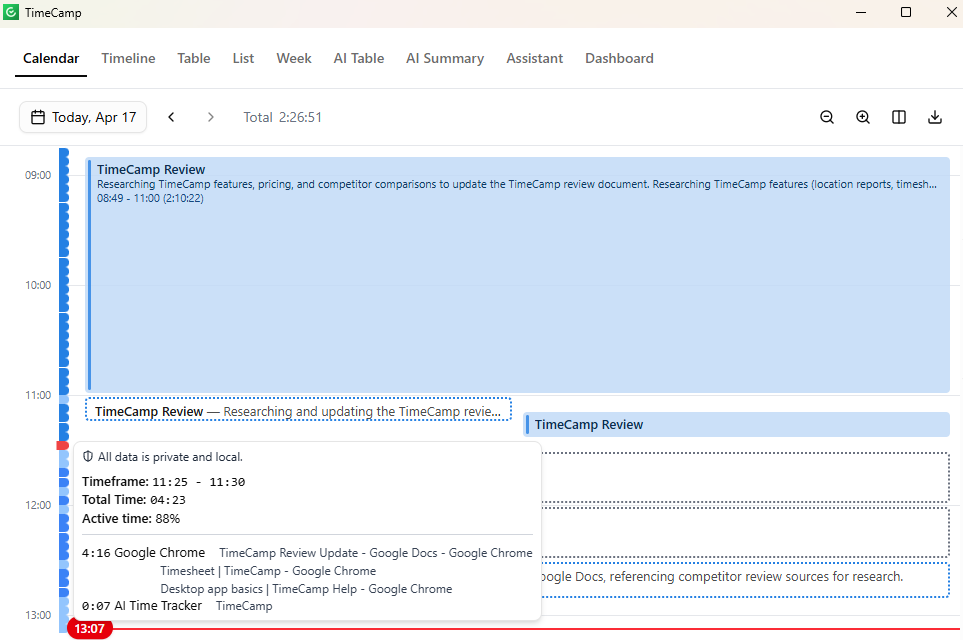This screenshot has width=963, height=640.
Task: Click the zoom in magnifier icon
Action: 863,117
